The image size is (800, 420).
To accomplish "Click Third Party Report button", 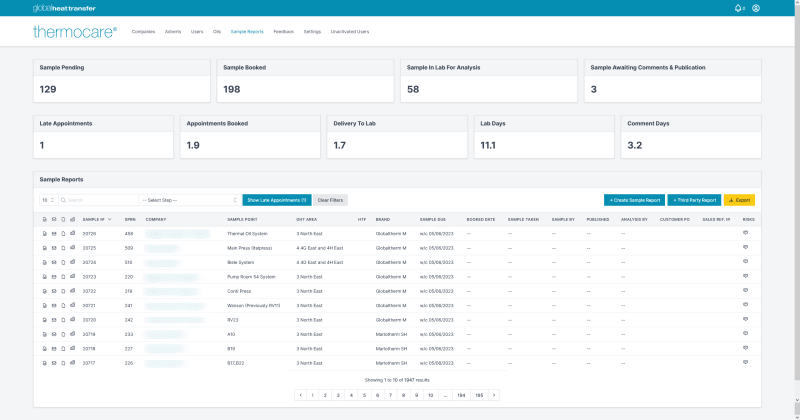I will click(x=694, y=200).
